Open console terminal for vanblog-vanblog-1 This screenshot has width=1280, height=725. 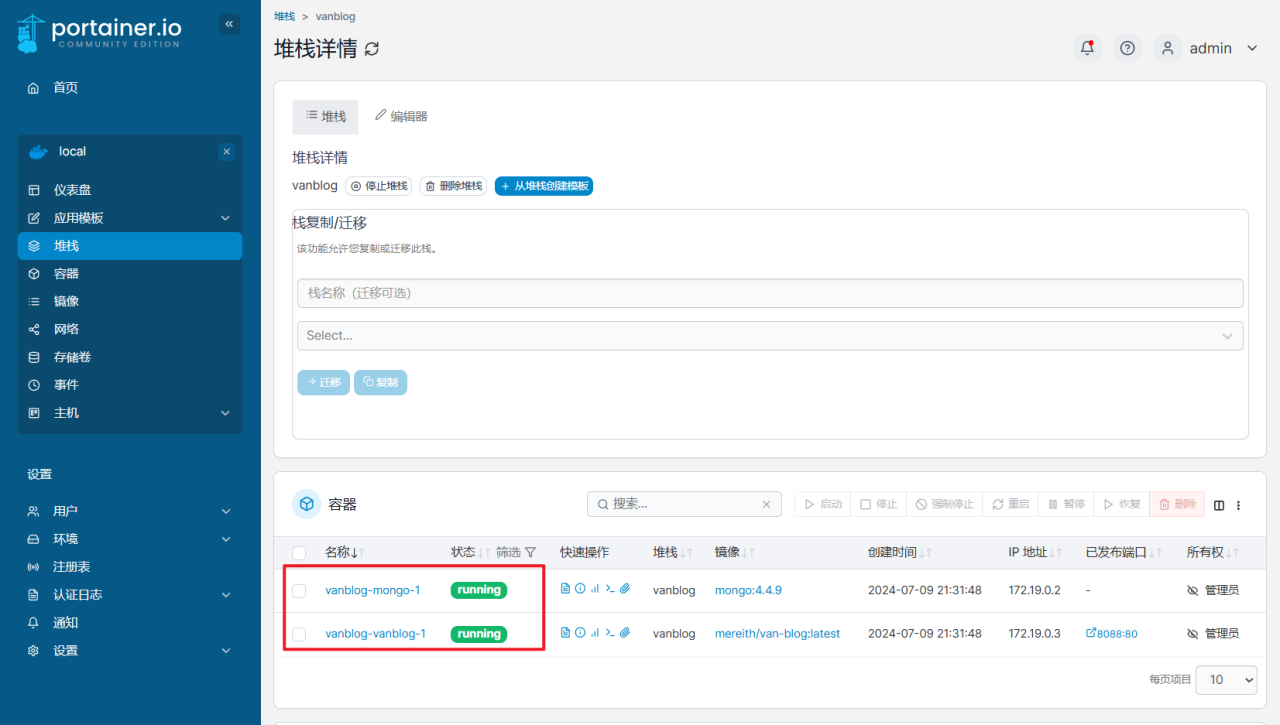click(610, 633)
